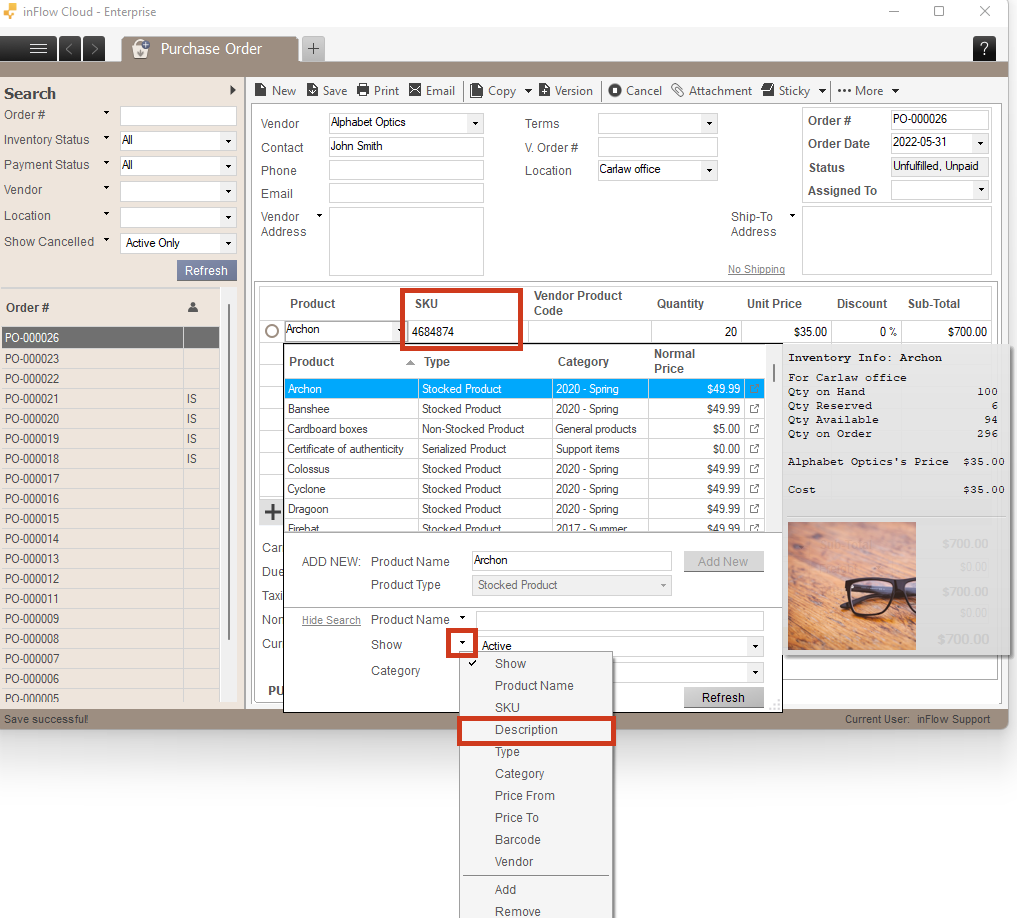Click the back navigation arrow
This screenshot has height=918, width=1017.
70,48
